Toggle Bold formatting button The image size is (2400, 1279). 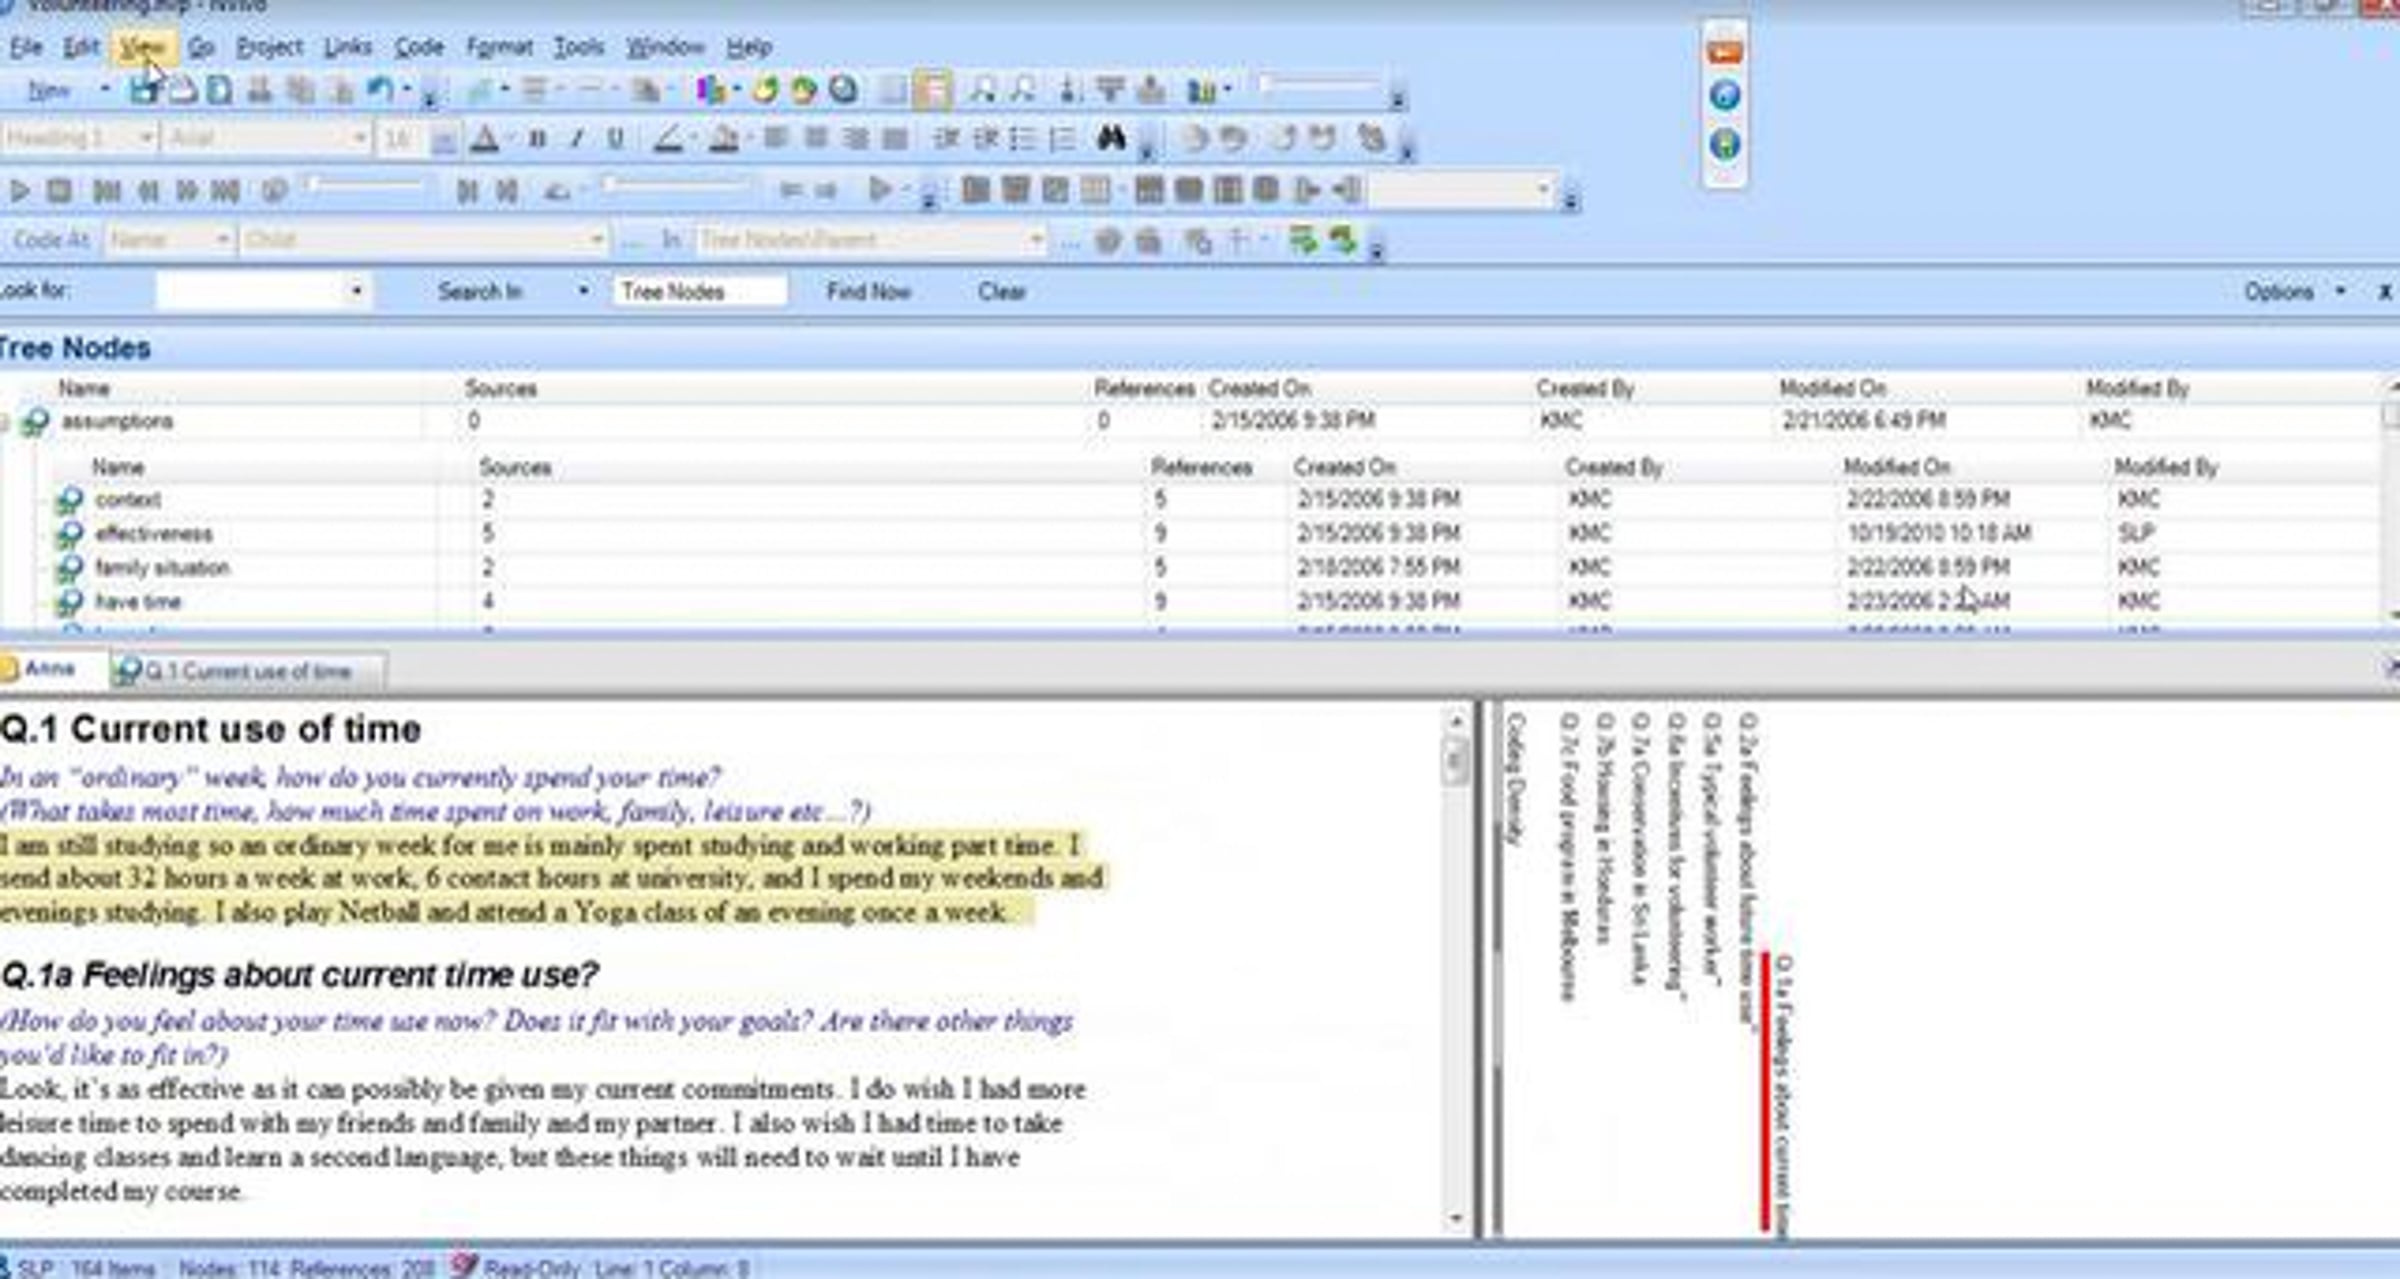tap(537, 139)
